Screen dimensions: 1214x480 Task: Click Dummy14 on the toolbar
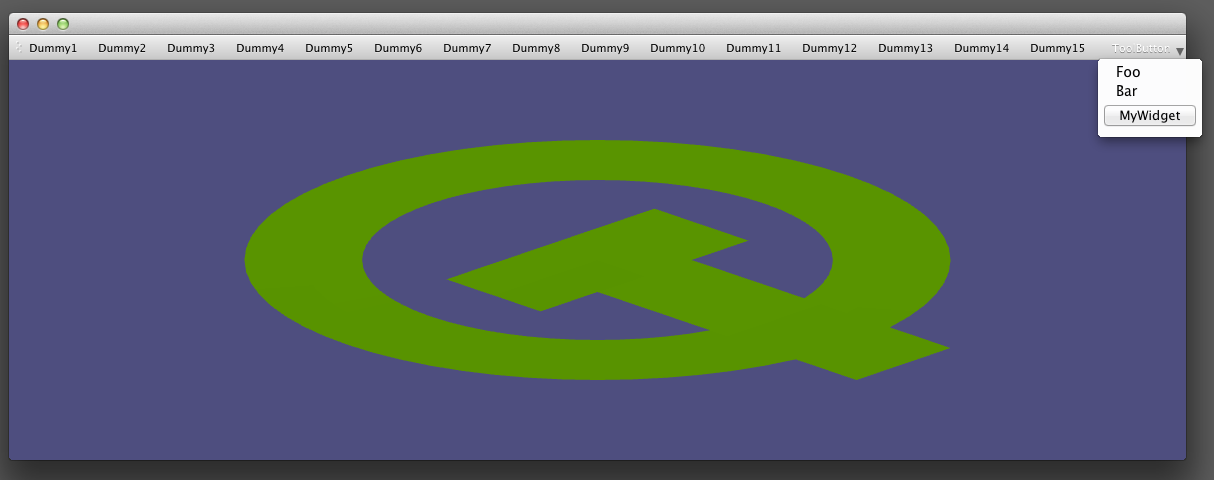982,48
